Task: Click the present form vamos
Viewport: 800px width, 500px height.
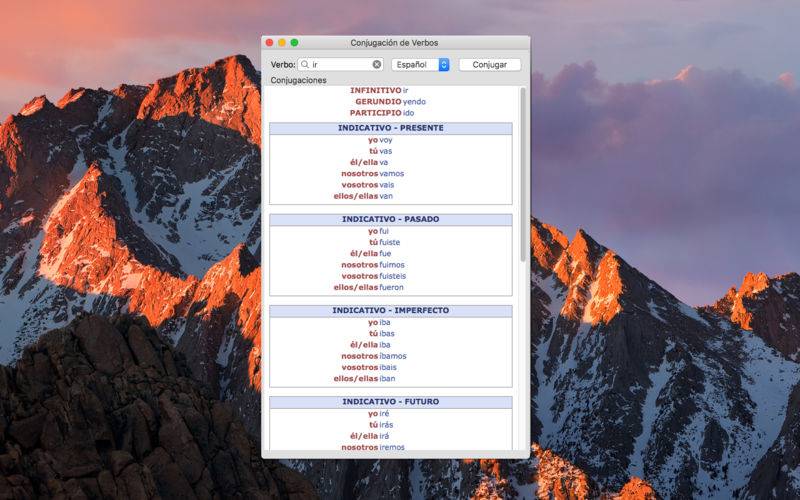Action: [392, 174]
